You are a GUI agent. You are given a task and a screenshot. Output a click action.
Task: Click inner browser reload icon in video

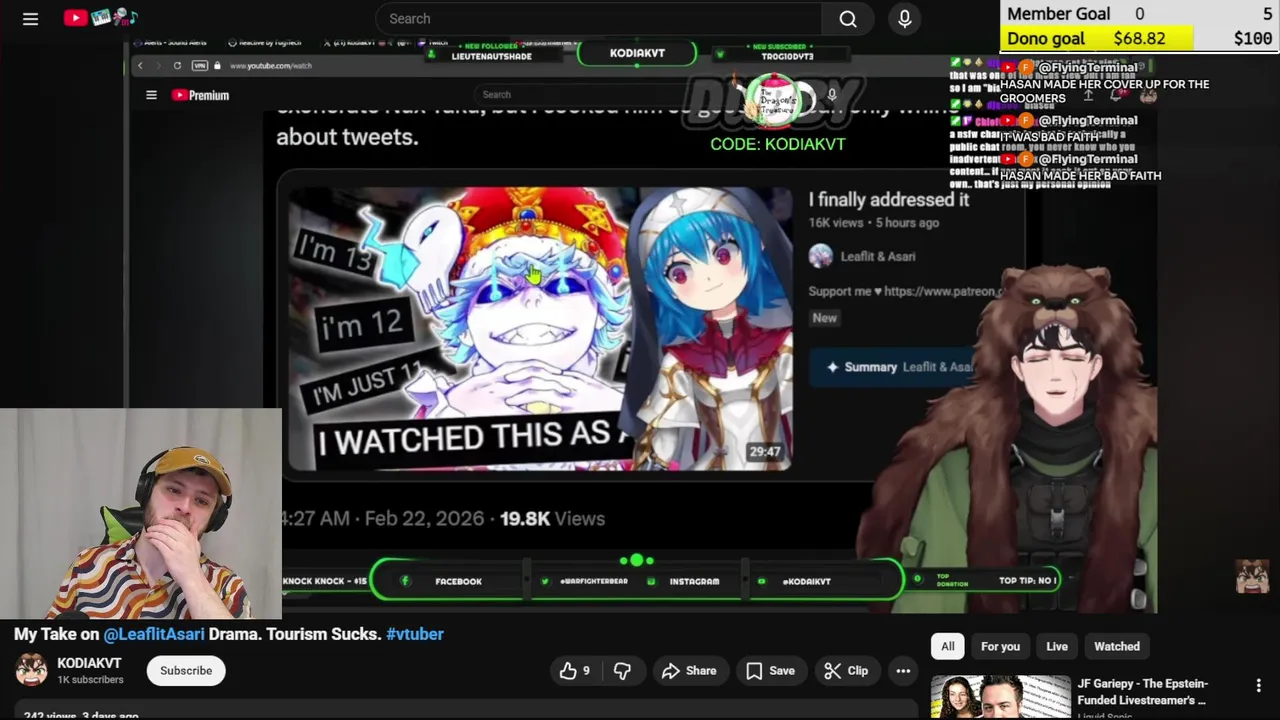177,66
